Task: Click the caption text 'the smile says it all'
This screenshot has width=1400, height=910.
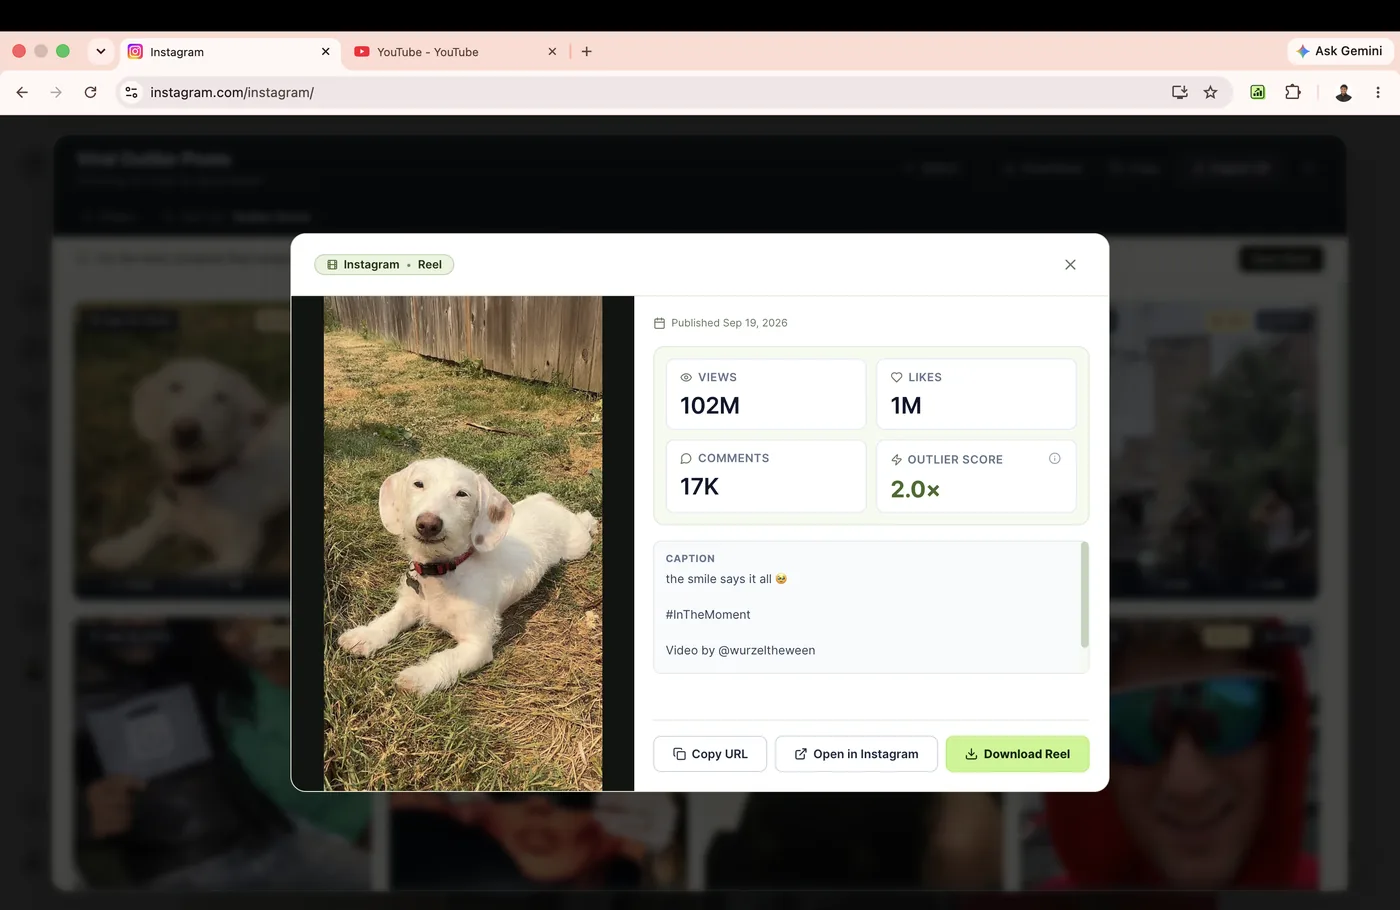Action: pos(719,579)
